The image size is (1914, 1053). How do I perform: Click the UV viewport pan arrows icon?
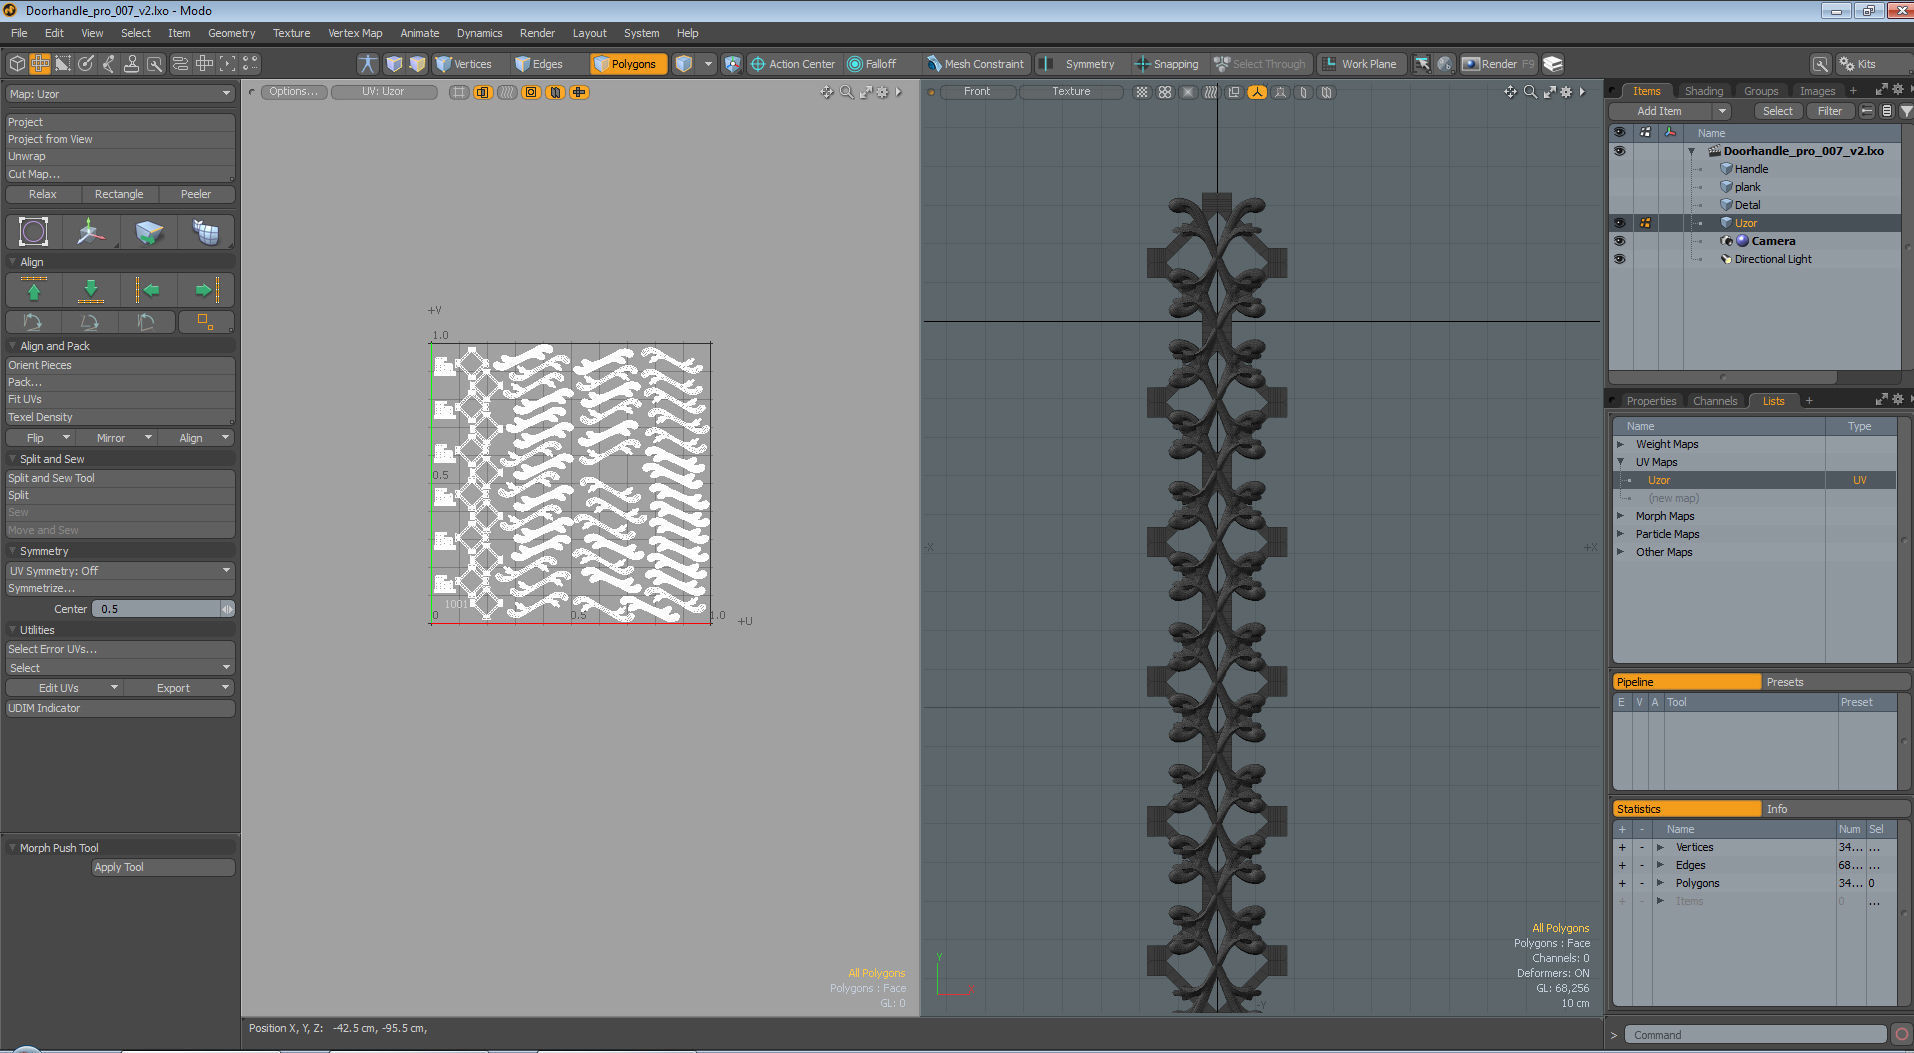(827, 92)
